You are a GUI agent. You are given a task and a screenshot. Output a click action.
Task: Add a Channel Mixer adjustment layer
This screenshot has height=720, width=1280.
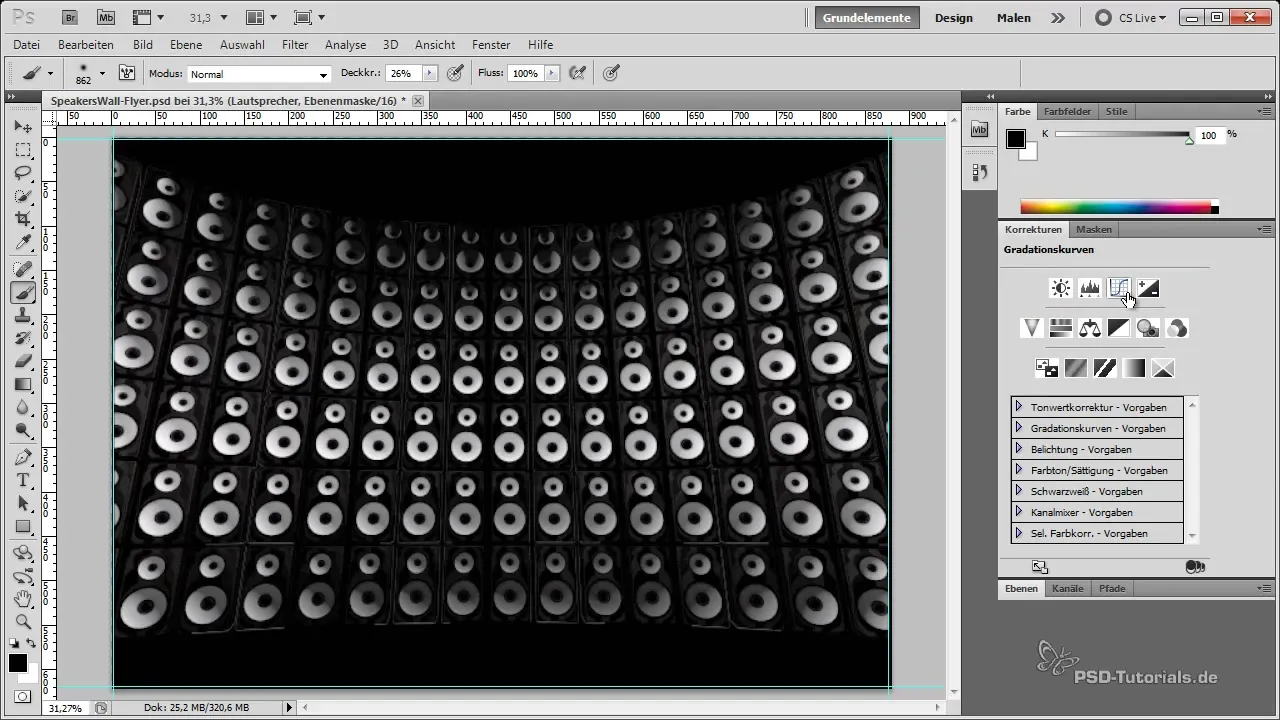[x=1177, y=328]
